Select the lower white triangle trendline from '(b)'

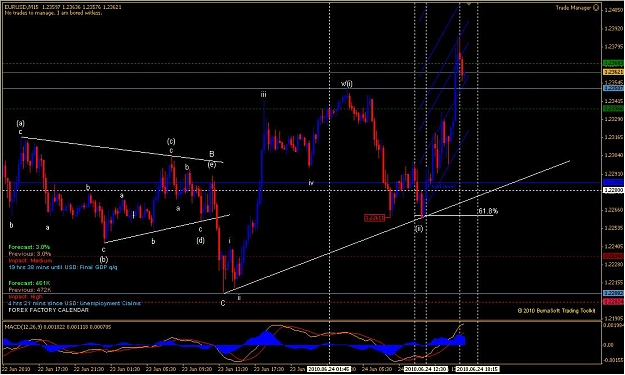(167, 229)
